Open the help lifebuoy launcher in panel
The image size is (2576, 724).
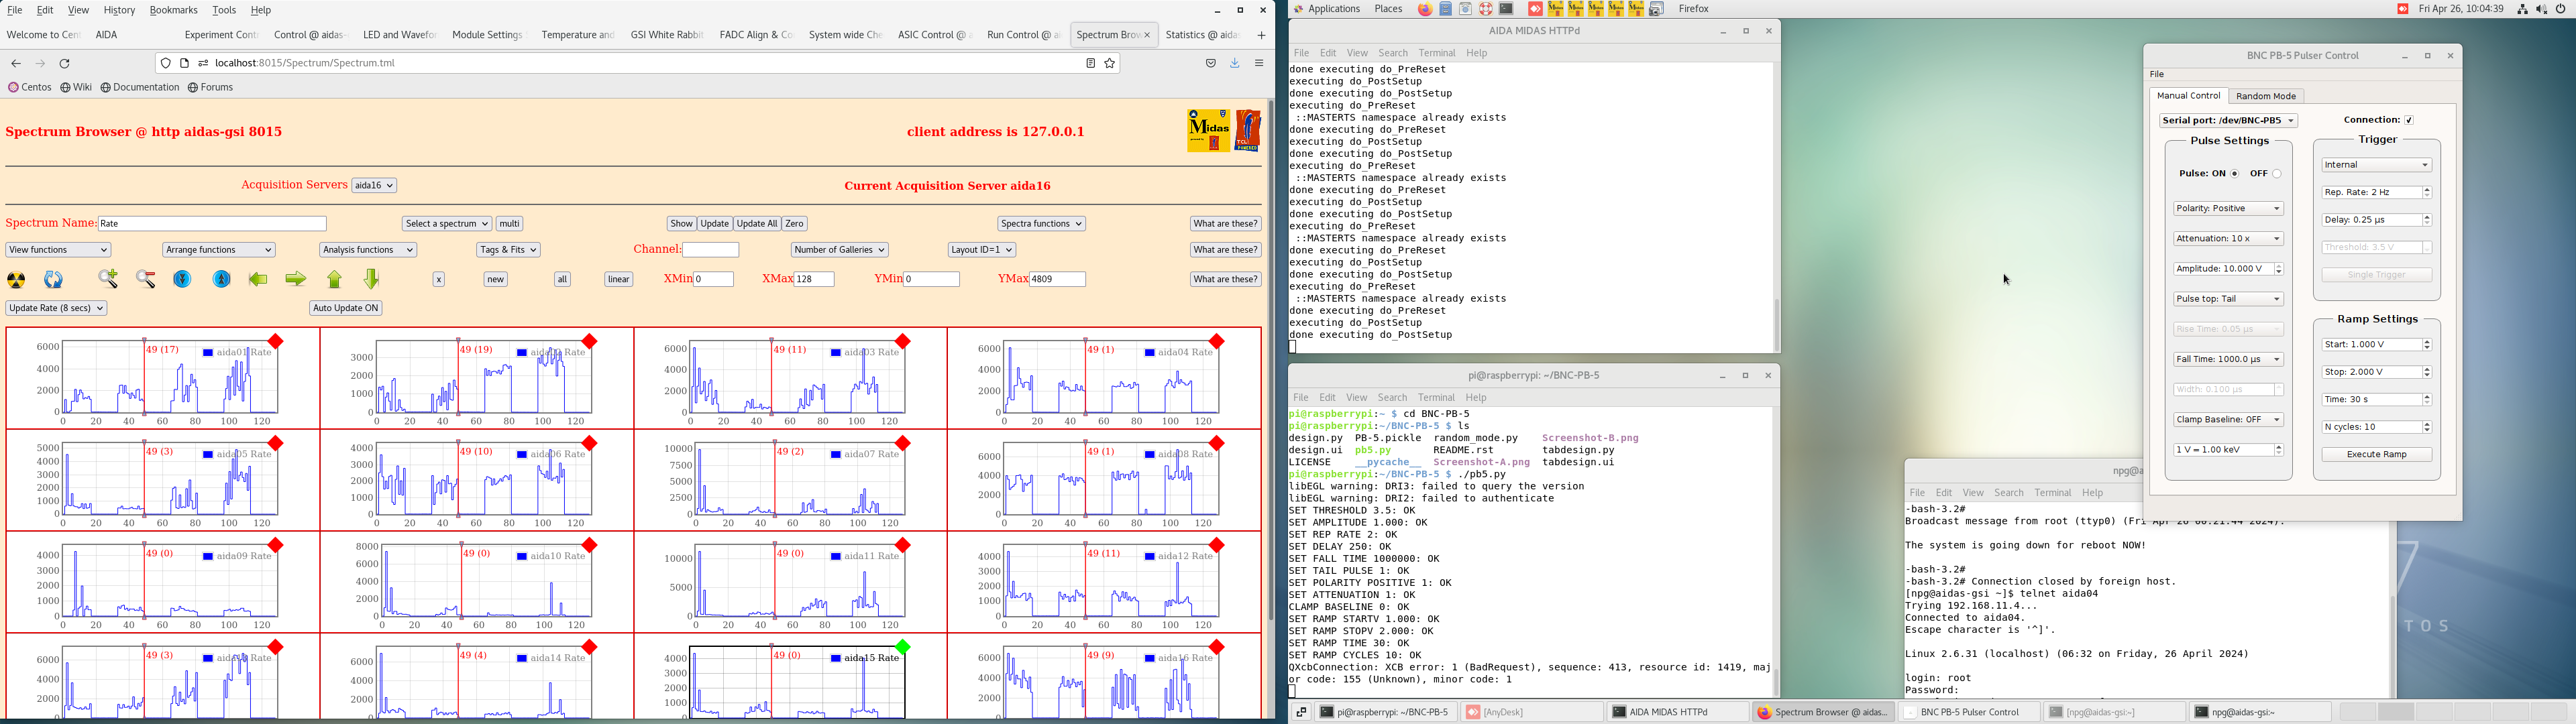click(1486, 9)
